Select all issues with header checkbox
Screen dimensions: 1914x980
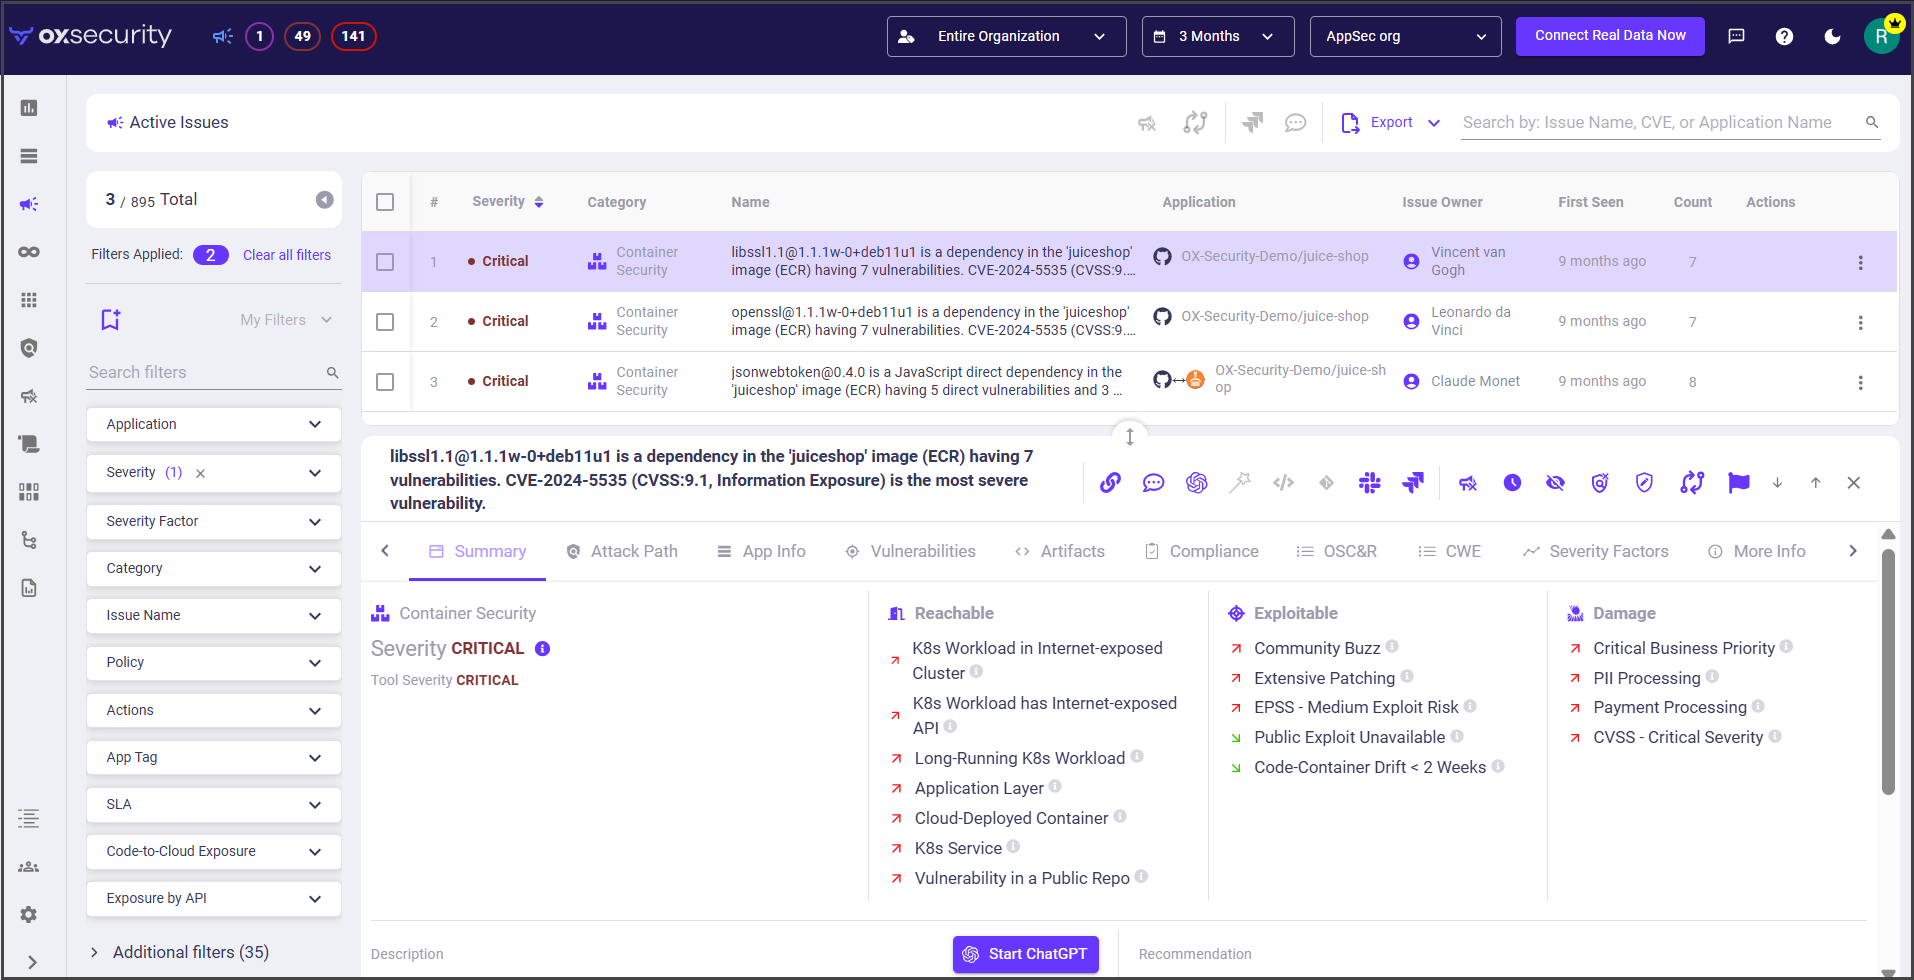[x=385, y=202]
